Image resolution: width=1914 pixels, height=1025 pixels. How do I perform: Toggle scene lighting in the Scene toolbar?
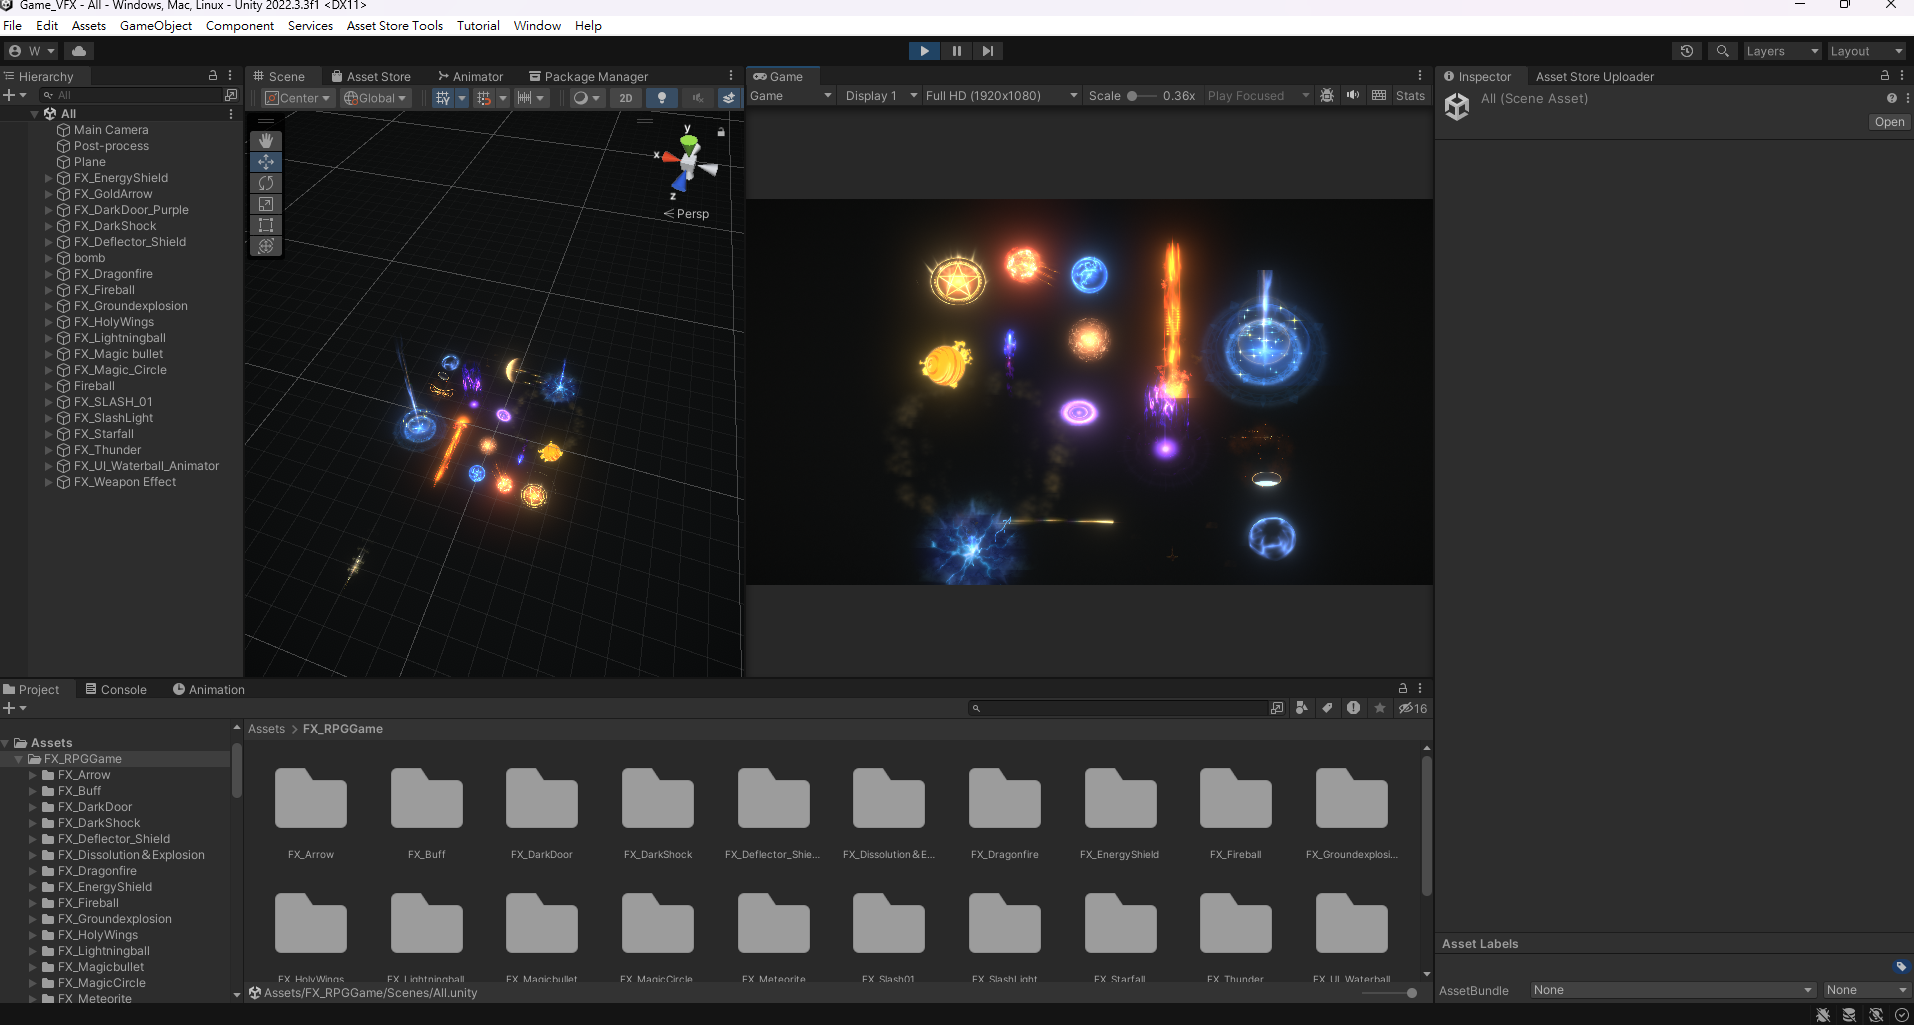click(661, 97)
